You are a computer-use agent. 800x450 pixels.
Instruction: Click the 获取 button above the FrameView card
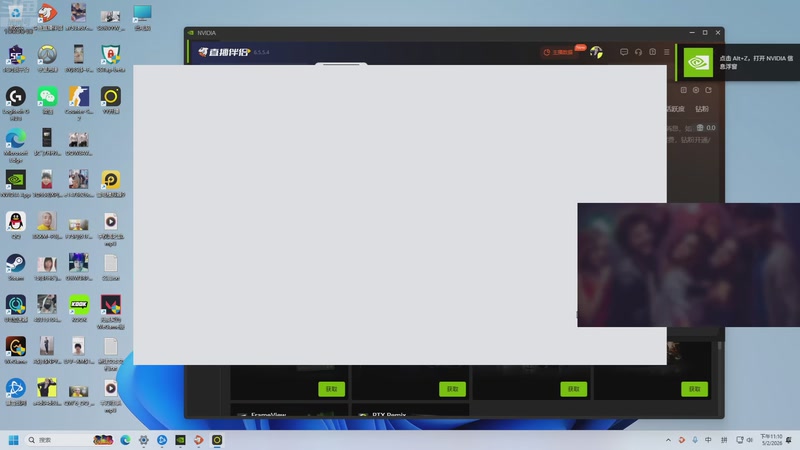(x=332, y=389)
